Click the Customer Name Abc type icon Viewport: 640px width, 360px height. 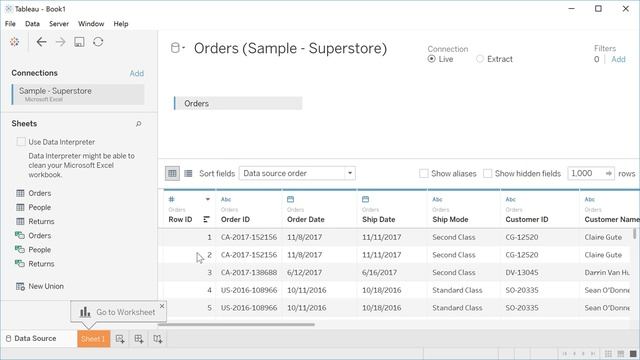point(589,199)
